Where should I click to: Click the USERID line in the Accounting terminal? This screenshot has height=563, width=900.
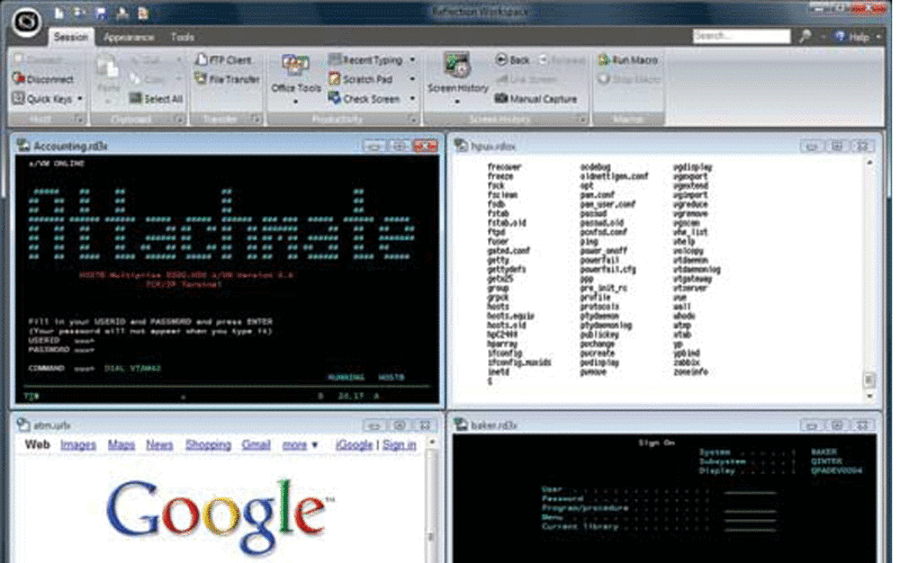coord(61,340)
